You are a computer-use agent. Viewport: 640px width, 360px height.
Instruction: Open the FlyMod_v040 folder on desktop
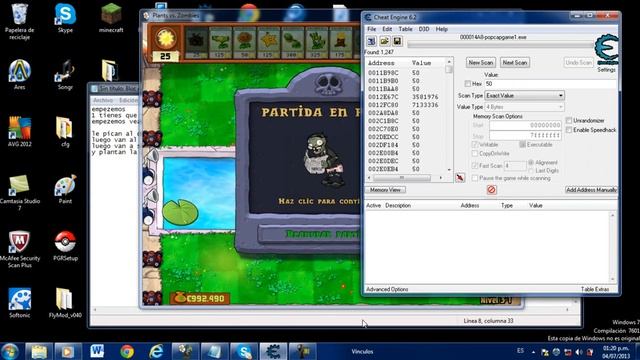tap(65, 303)
